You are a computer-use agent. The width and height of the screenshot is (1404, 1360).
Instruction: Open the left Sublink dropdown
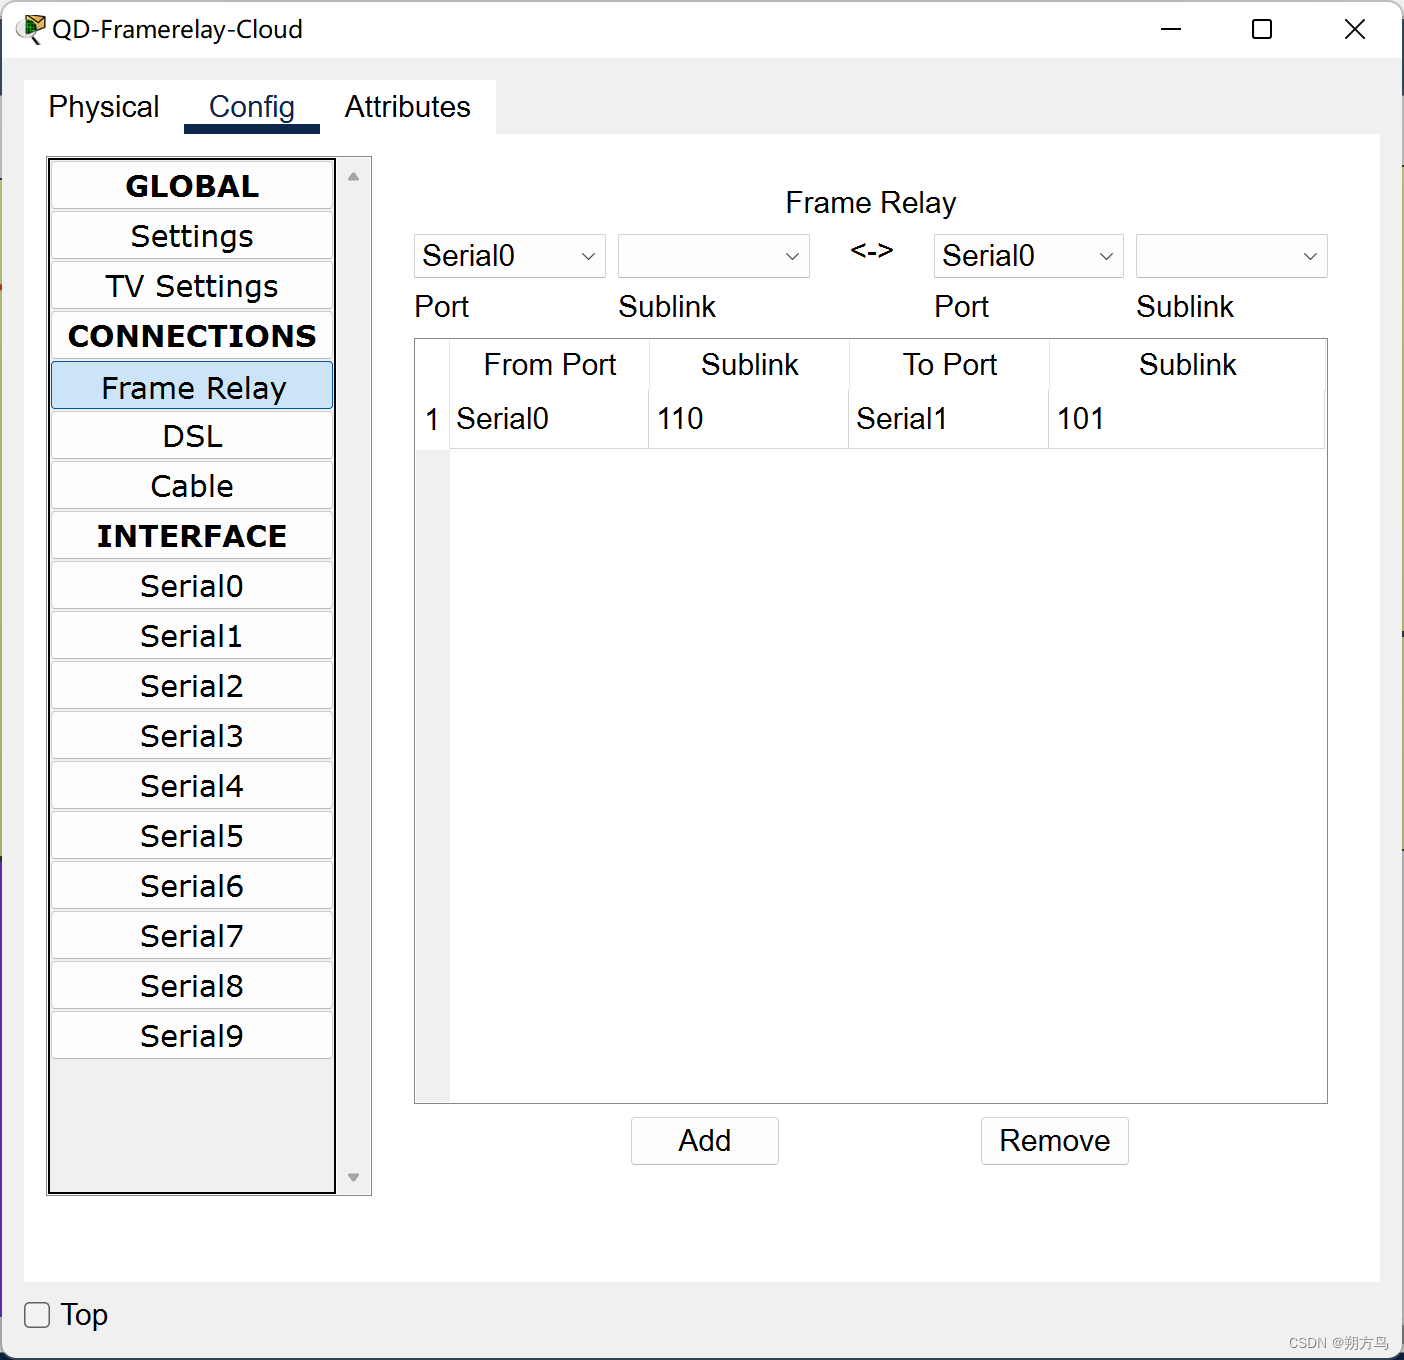point(713,256)
